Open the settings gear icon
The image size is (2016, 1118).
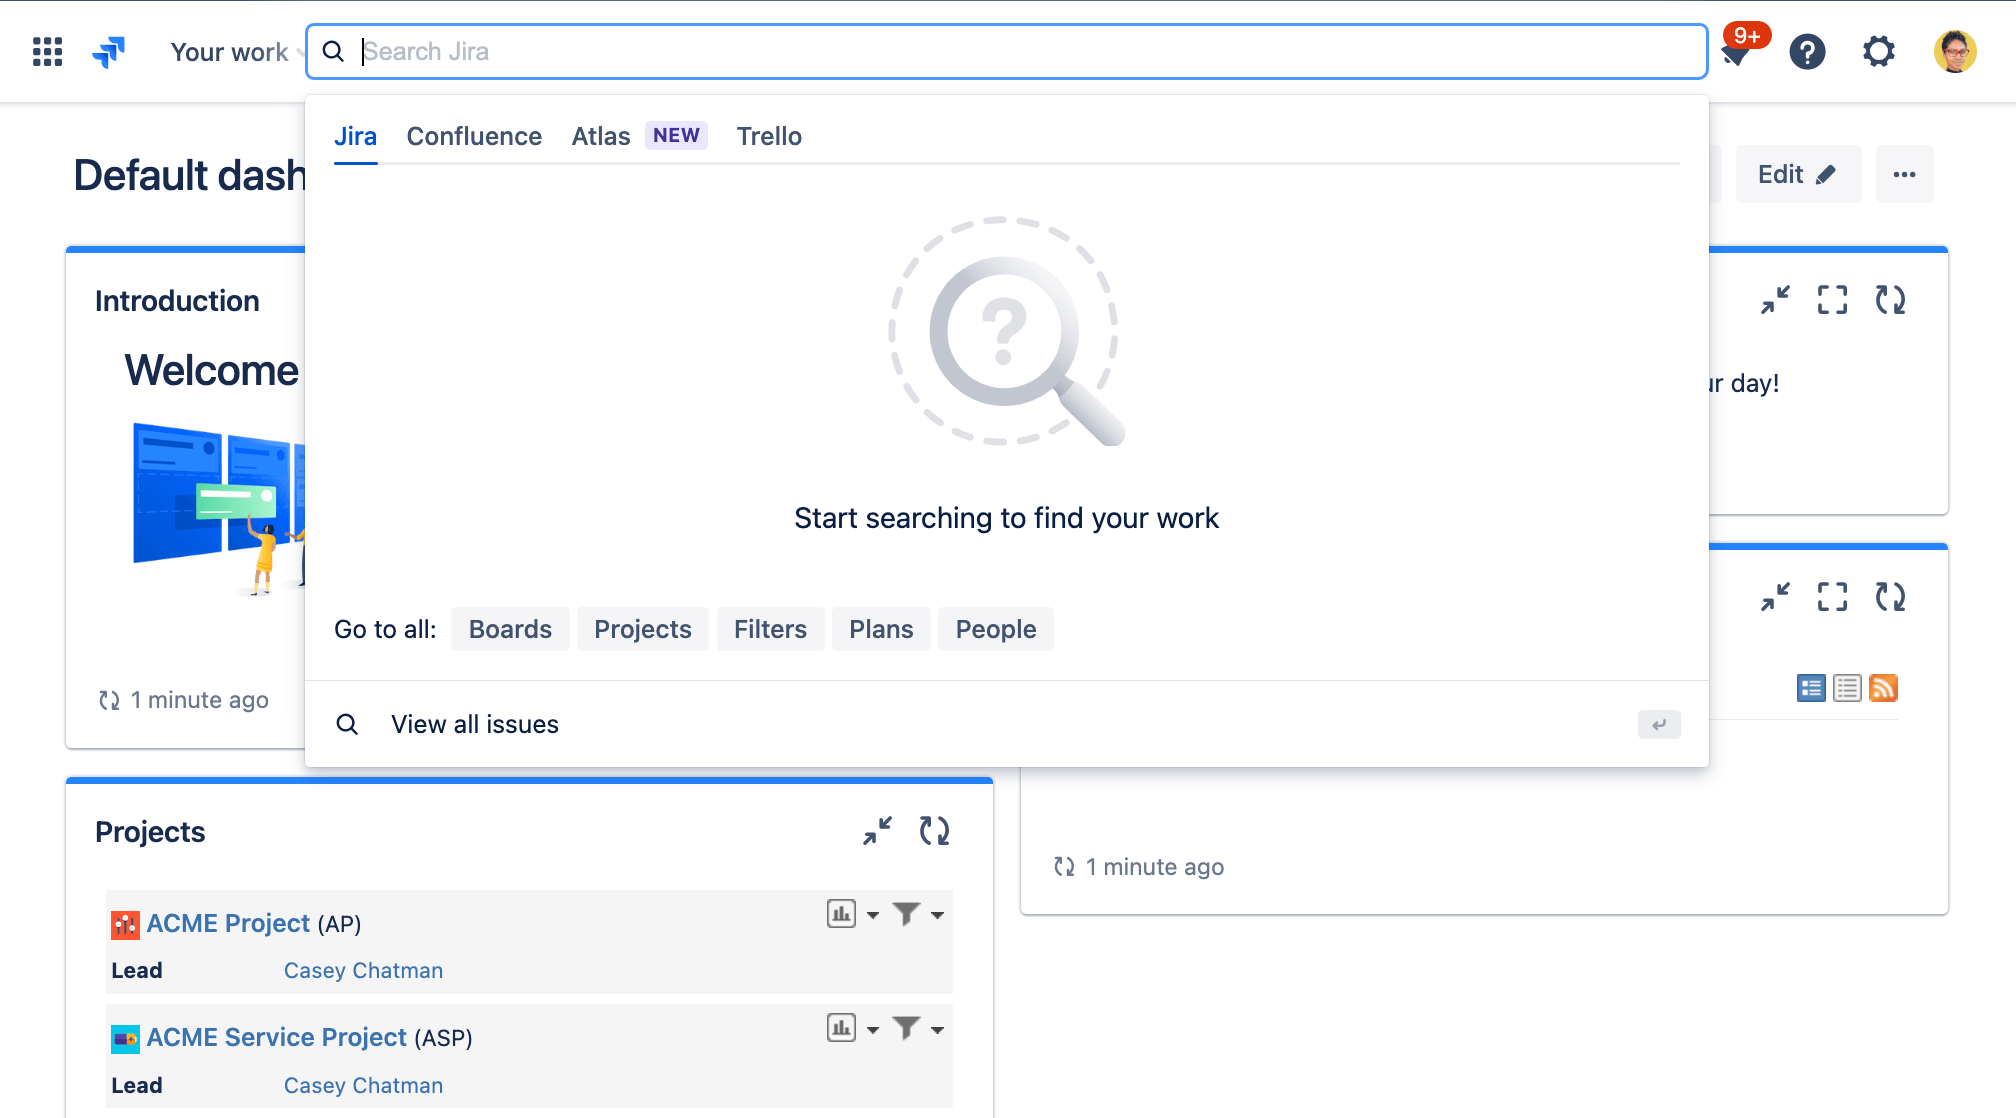click(1880, 51)
